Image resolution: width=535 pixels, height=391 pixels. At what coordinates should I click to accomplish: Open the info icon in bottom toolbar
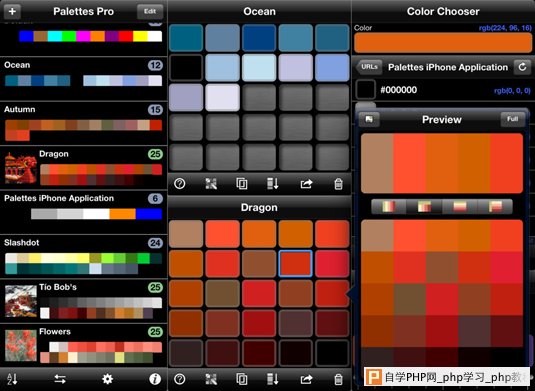155,379
